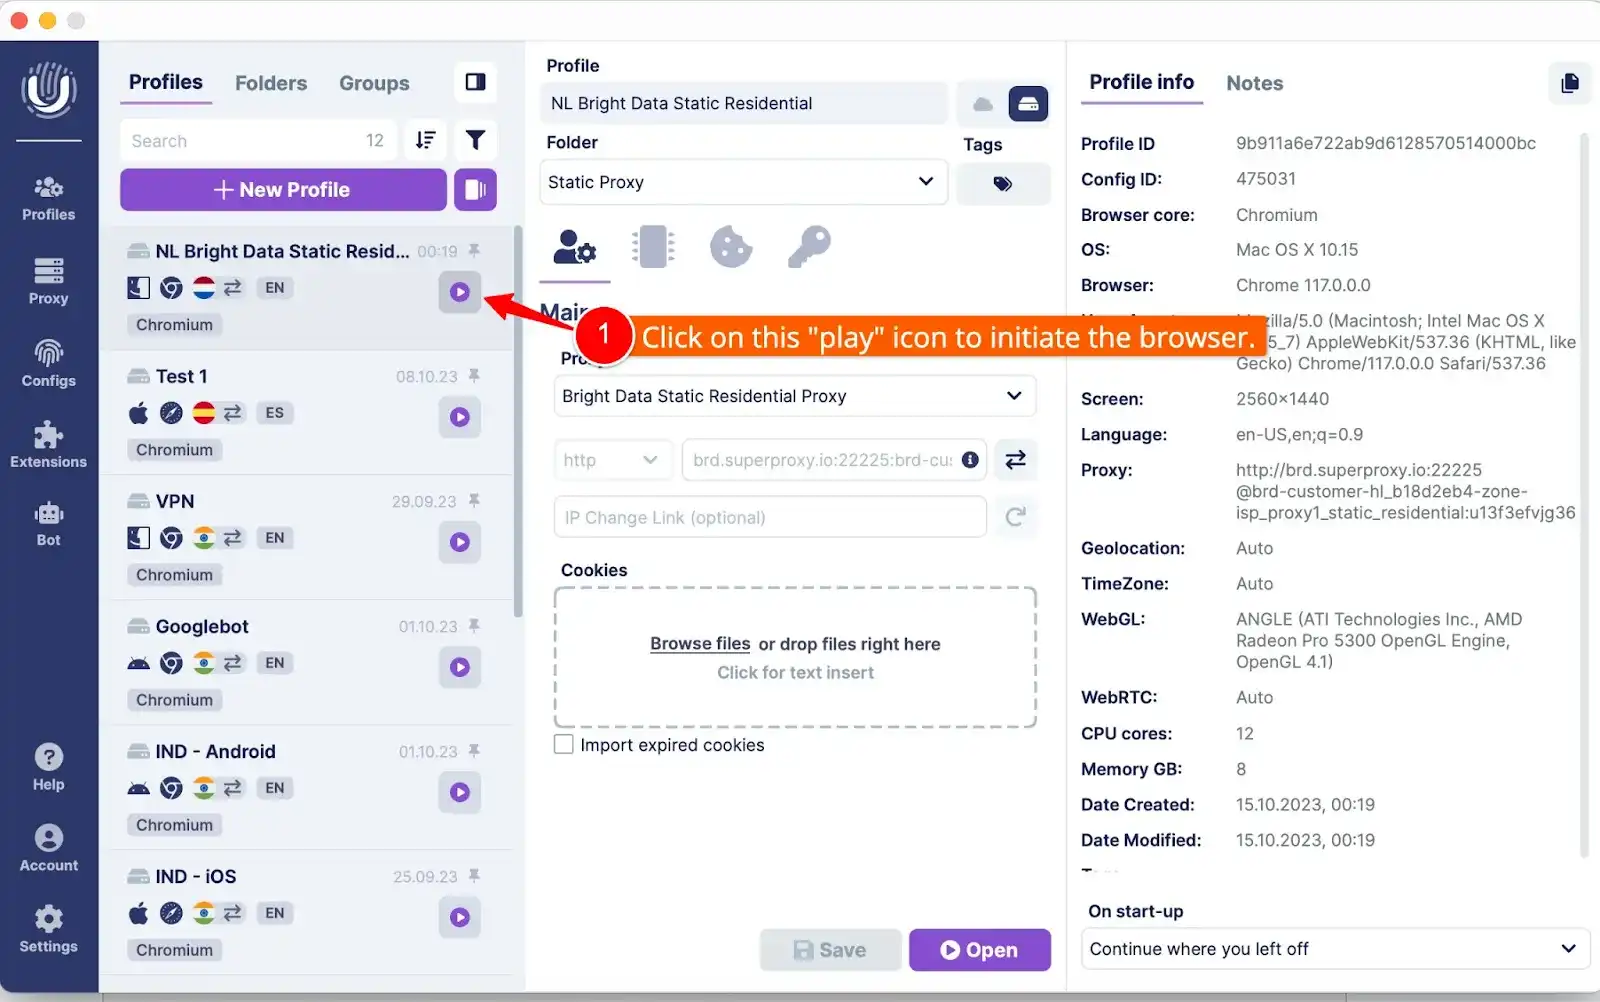Expand the Static Proxy folder dropdown
The image size is (1600, 1002).
743,182
